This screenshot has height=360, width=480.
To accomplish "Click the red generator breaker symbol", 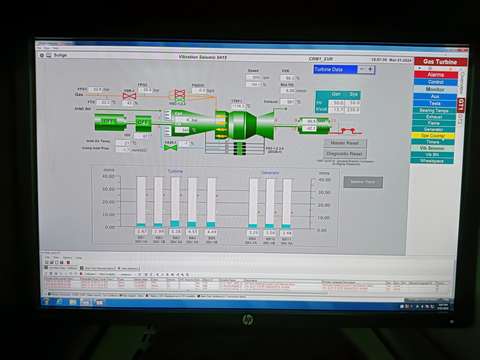I will [x=350, y=131].
